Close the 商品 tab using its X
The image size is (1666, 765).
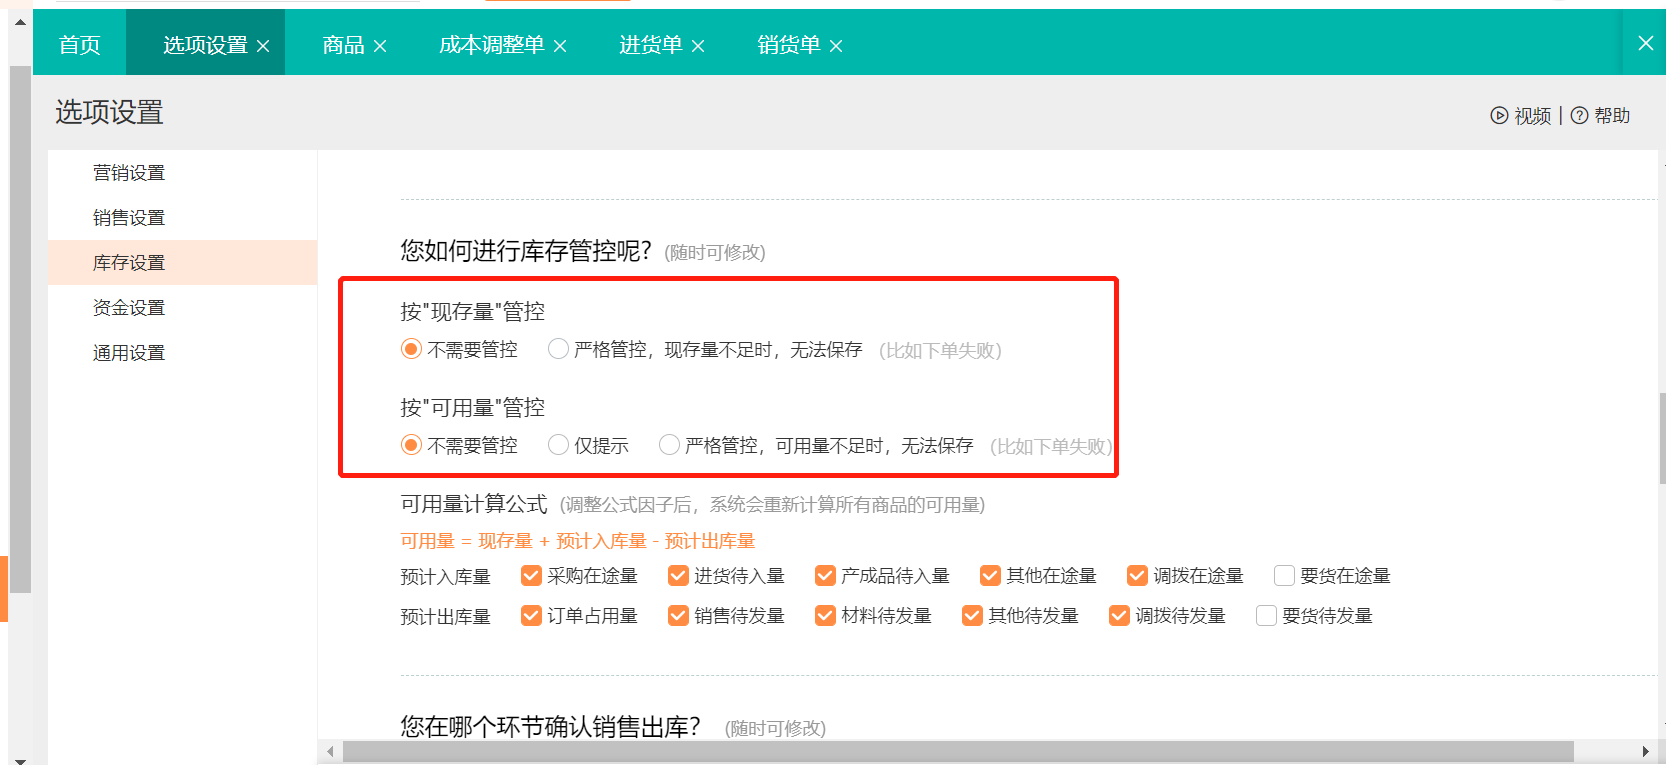380,46
